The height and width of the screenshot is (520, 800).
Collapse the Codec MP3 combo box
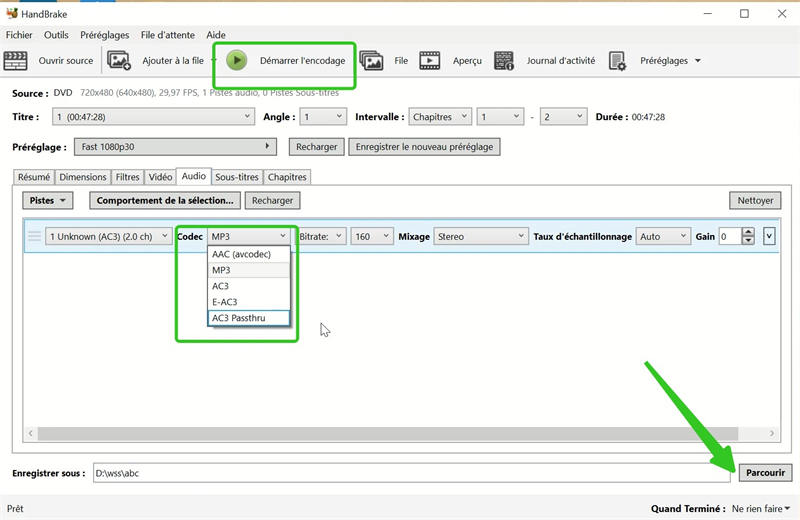[x=249, y=236]
